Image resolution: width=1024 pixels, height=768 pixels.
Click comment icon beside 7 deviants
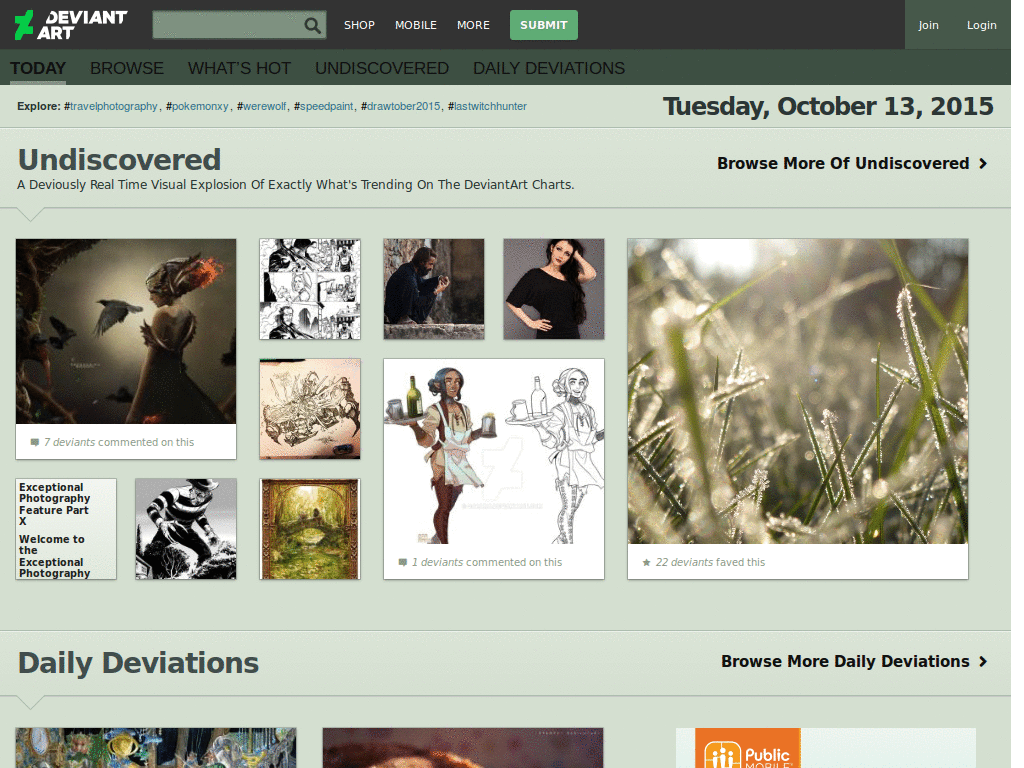[x=35, y=442]
